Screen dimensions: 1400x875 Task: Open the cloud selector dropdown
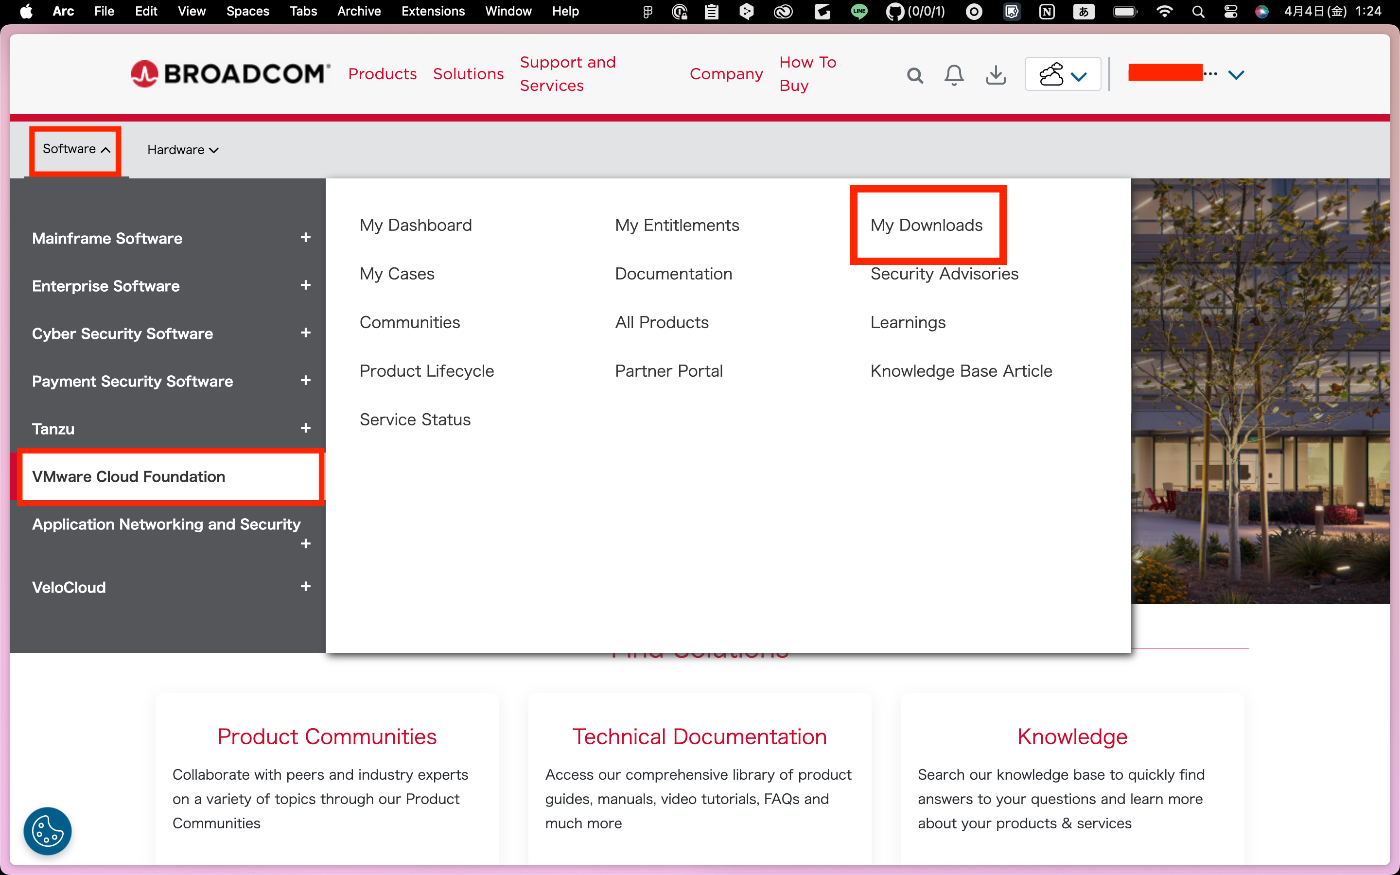tap(1063, 75)
